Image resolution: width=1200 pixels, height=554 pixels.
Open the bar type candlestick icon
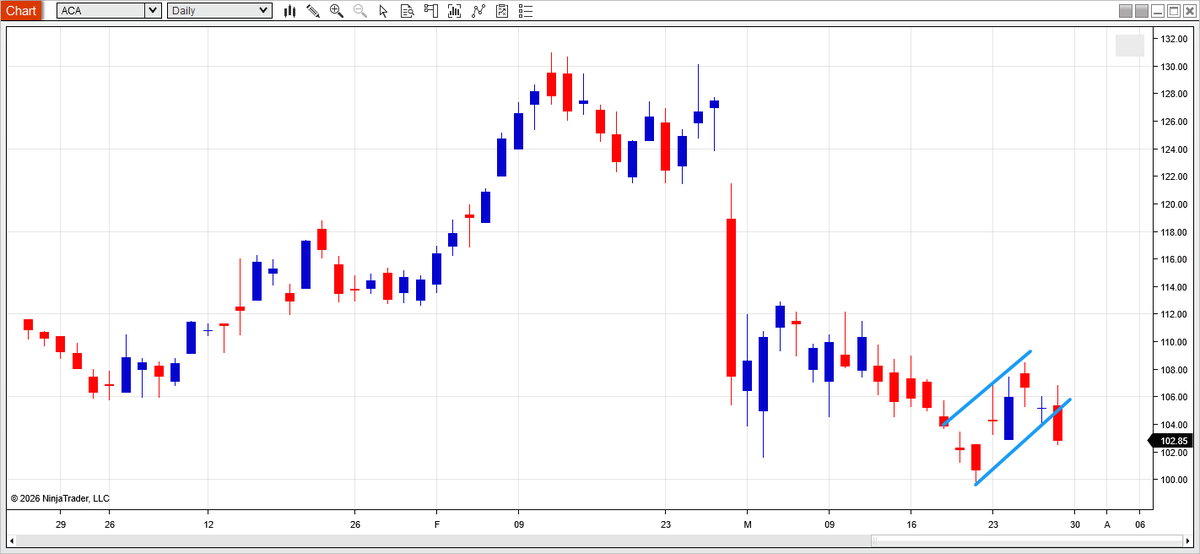click(x=290, y=11)
